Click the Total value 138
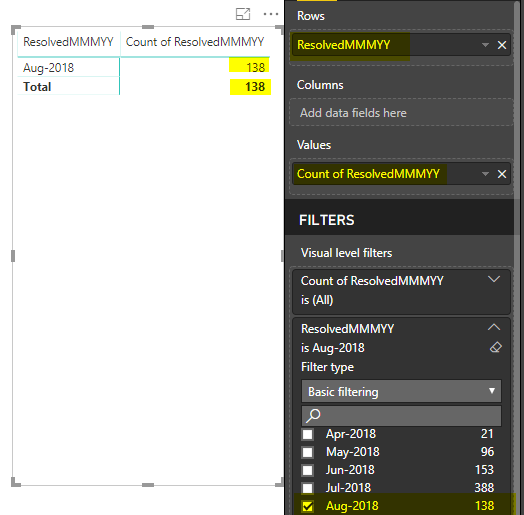 (255, 87)
